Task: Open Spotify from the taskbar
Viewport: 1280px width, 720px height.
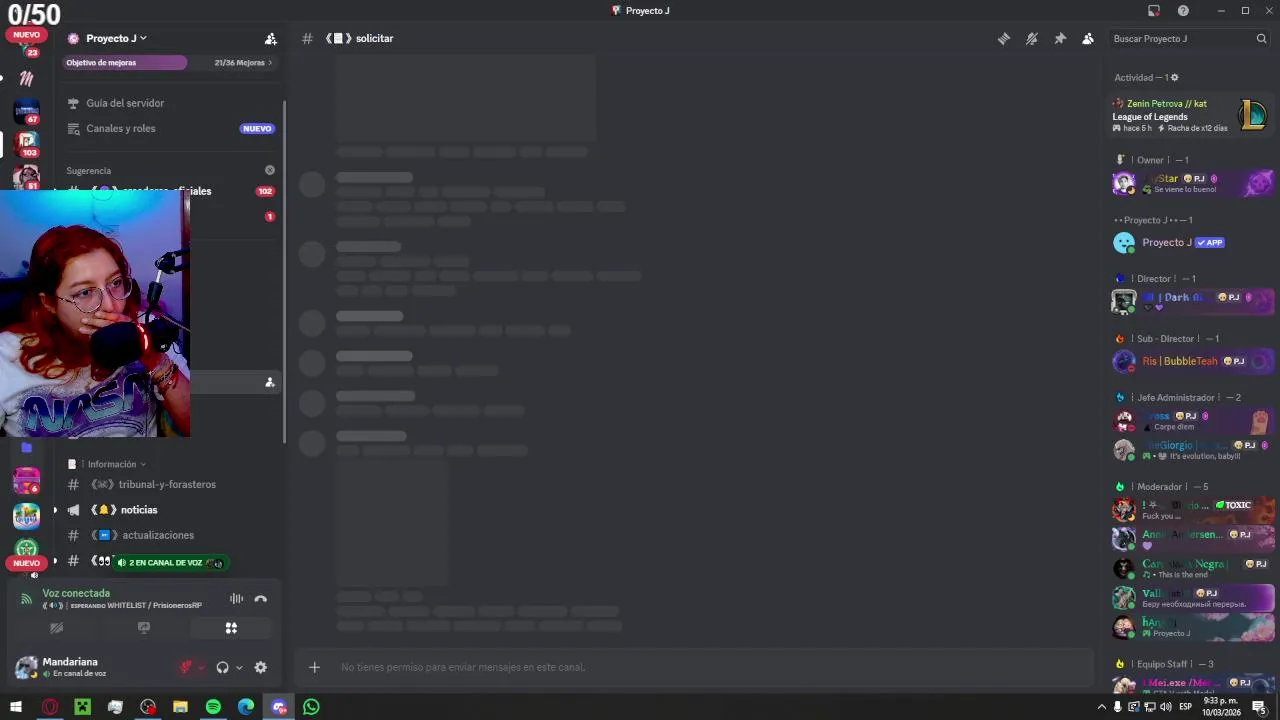Action: (x=213, y=707)
